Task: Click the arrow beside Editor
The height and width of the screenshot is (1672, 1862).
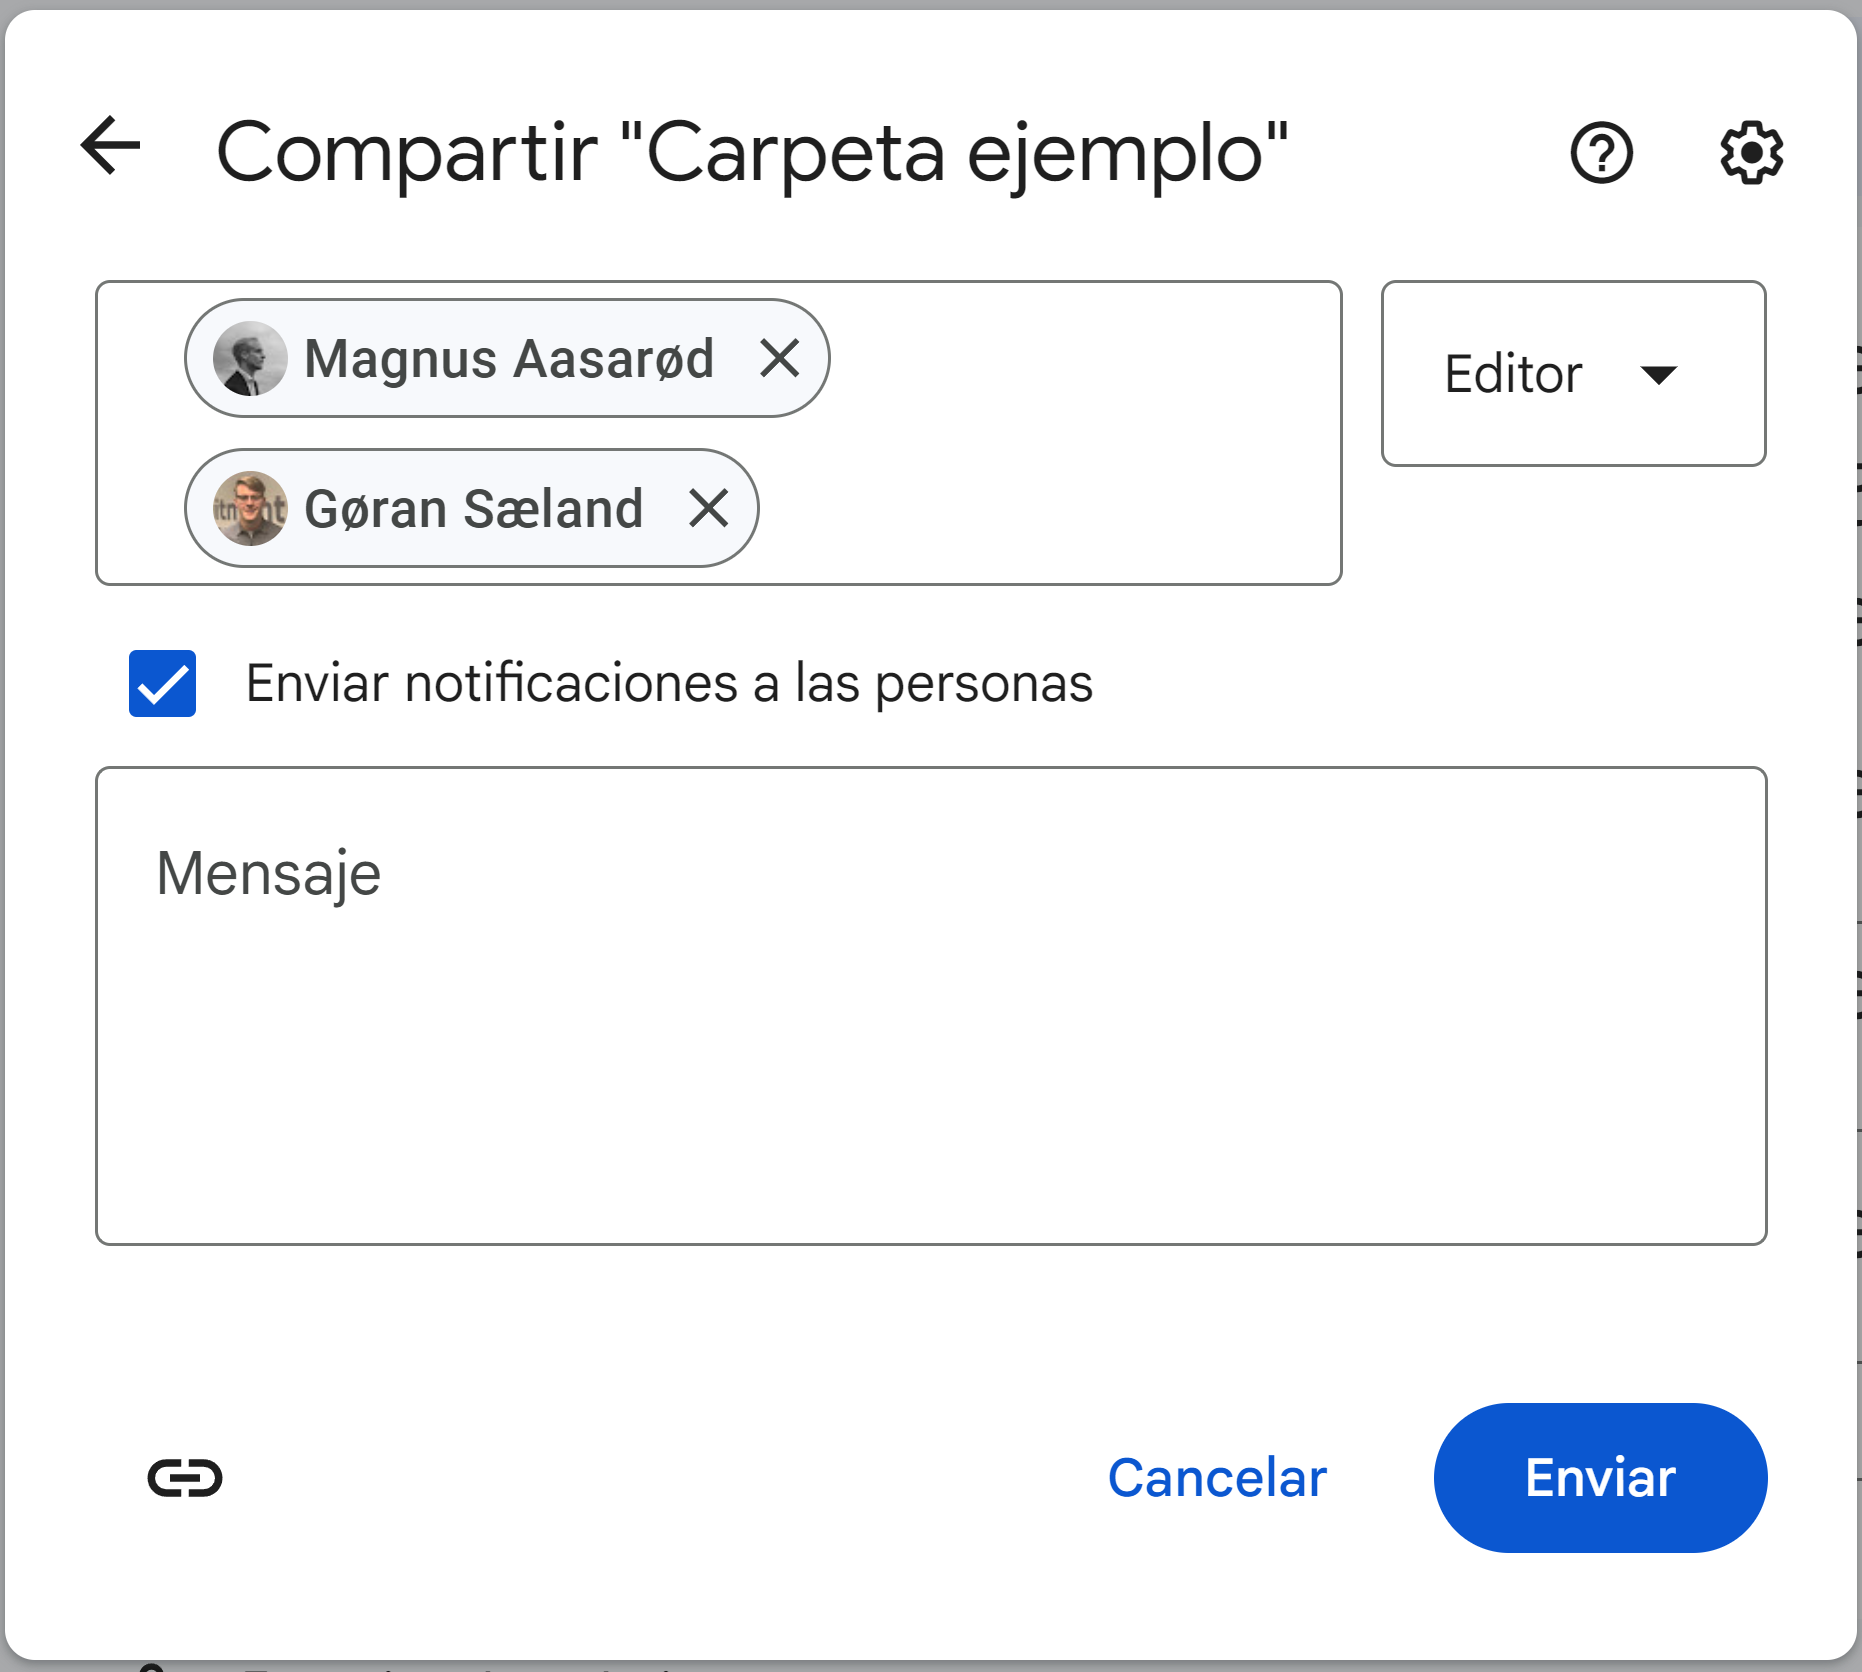Action: point(1658,375)
